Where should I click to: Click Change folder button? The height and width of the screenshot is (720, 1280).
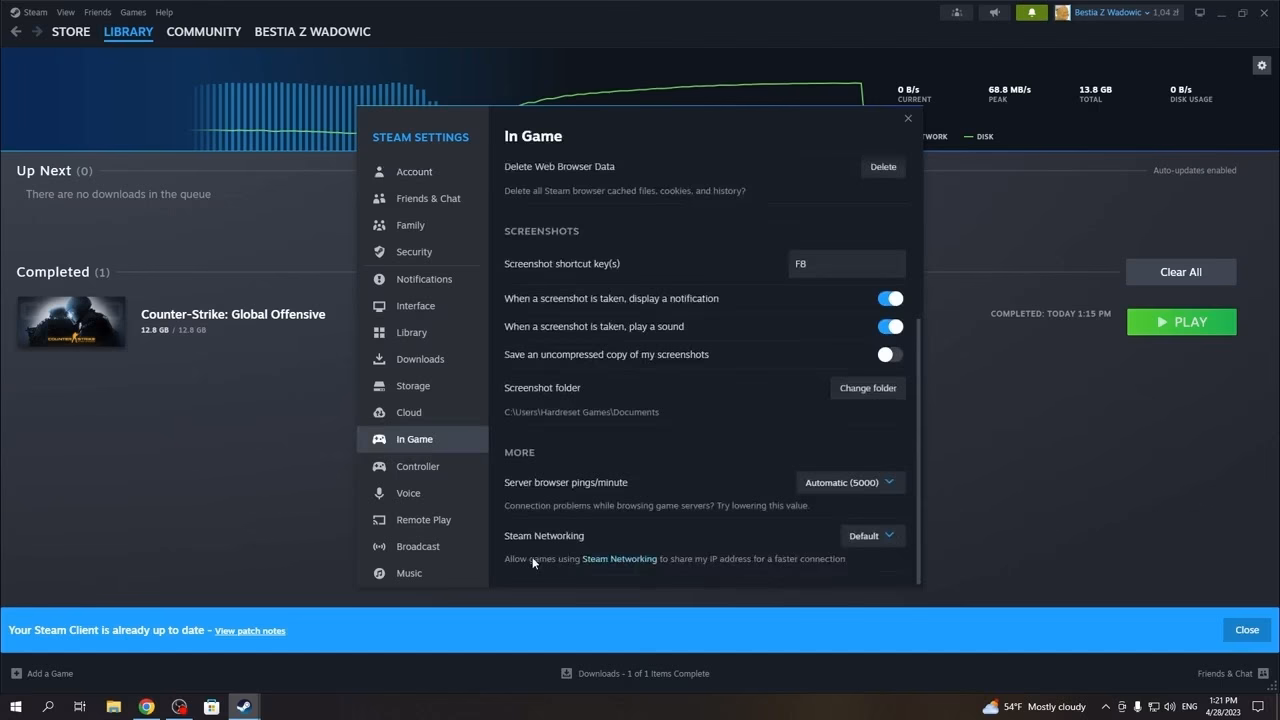point(868,388)
